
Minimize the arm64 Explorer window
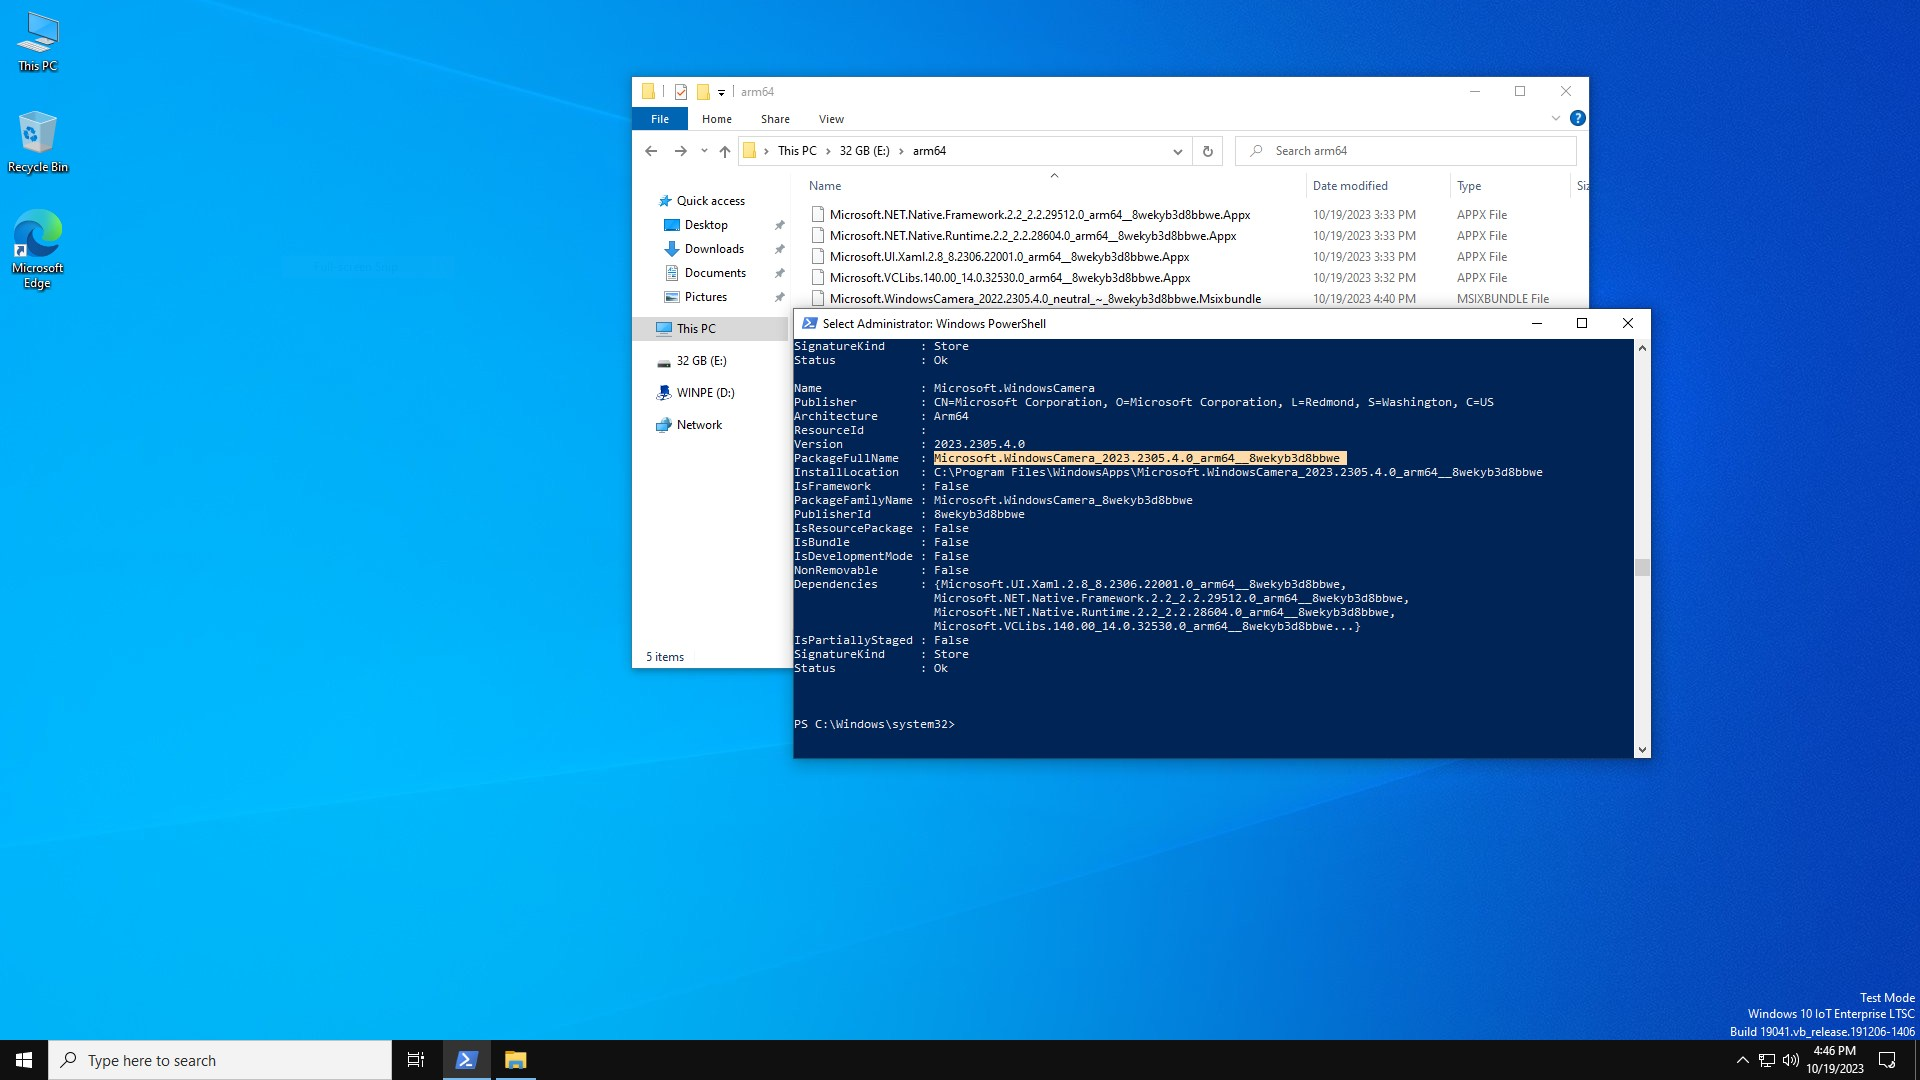coord(1474,92)
